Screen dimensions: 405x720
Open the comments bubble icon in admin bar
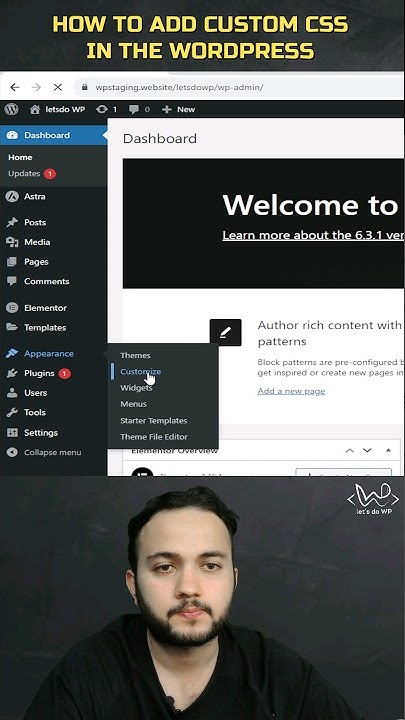pyautogui.click(x=134, y=109)
